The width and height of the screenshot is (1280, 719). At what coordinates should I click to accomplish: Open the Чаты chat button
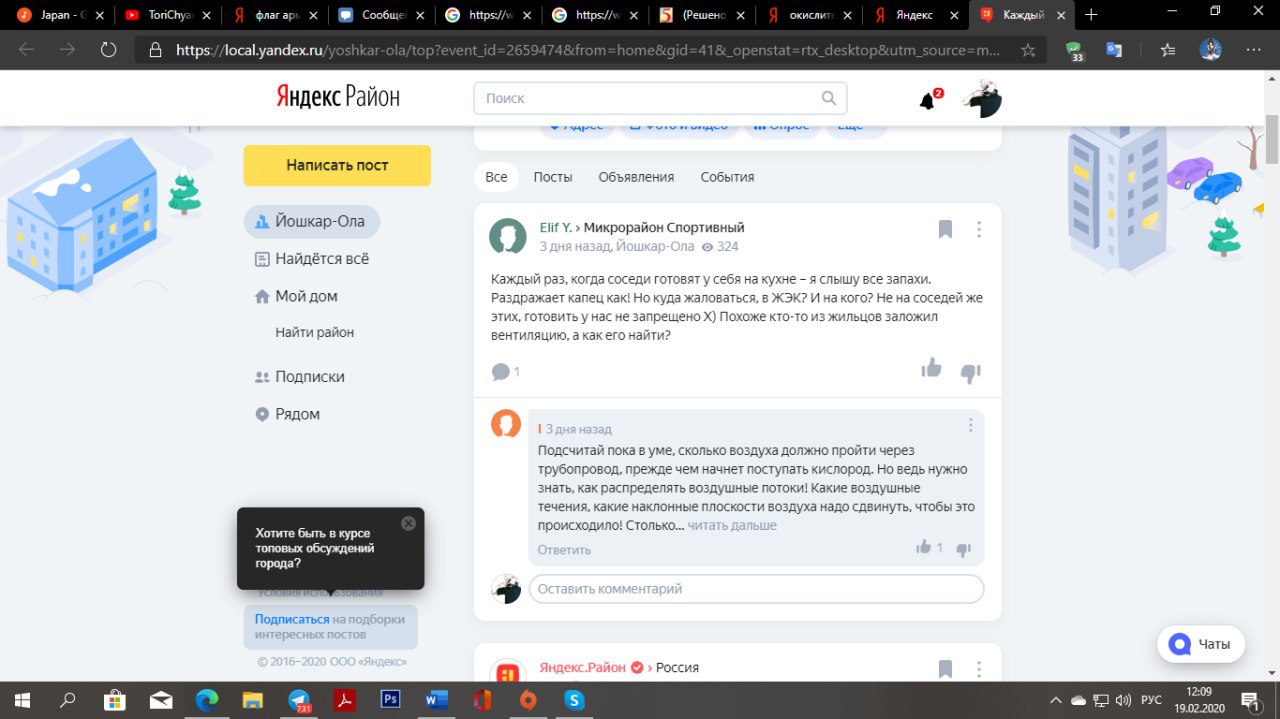(1201, 644)
